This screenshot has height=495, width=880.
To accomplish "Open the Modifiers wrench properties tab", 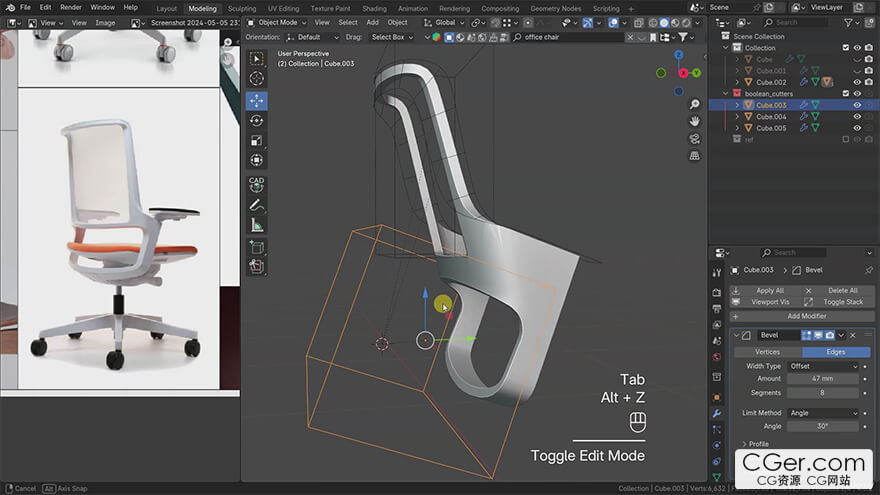I will (716, 413).
